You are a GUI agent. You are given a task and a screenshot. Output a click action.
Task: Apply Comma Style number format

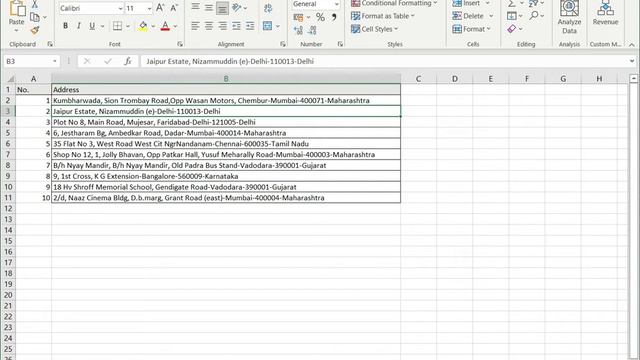coord(334,17)
